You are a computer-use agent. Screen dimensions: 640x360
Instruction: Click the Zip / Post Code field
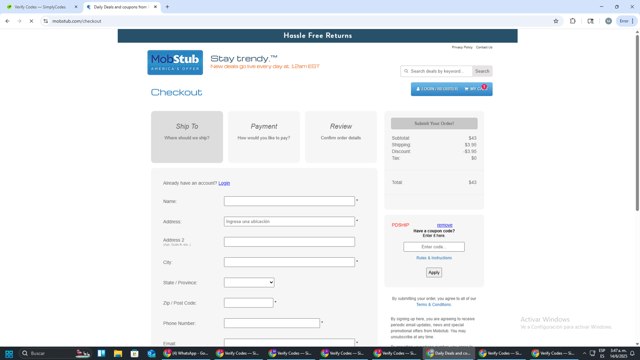tap(248, 303)
